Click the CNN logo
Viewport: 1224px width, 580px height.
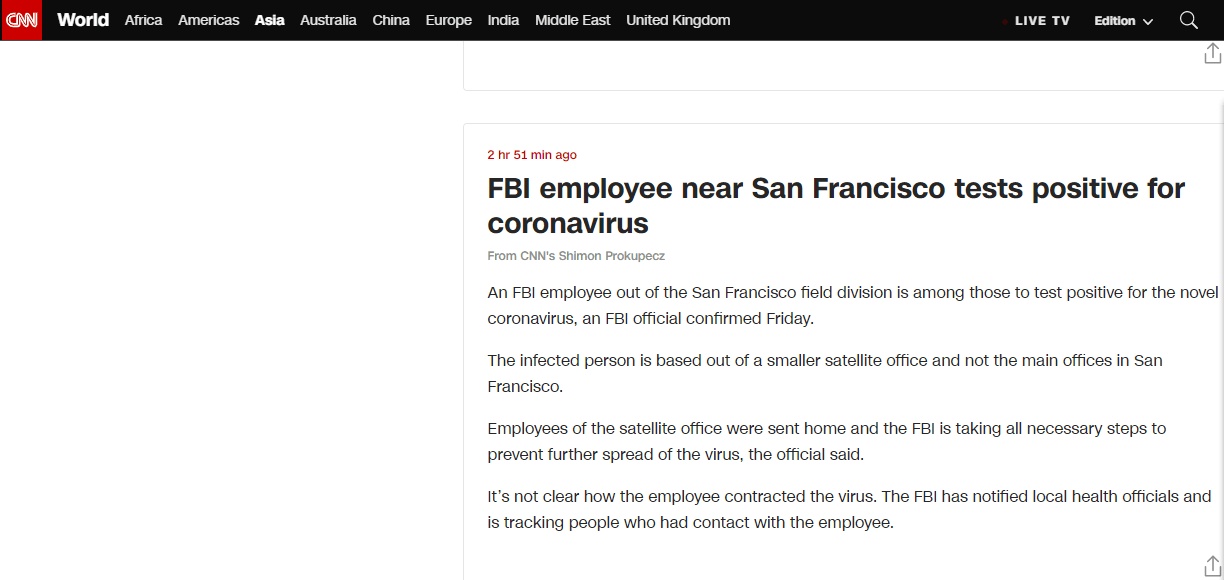coord(21,20)
